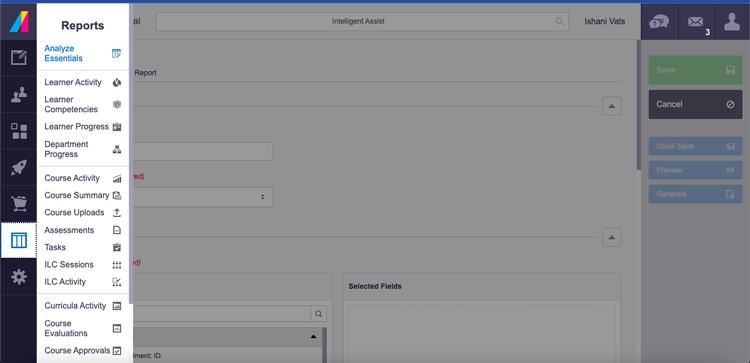Click the ILC Activity icon
The image size is (750, 363).
pos(117,282)
